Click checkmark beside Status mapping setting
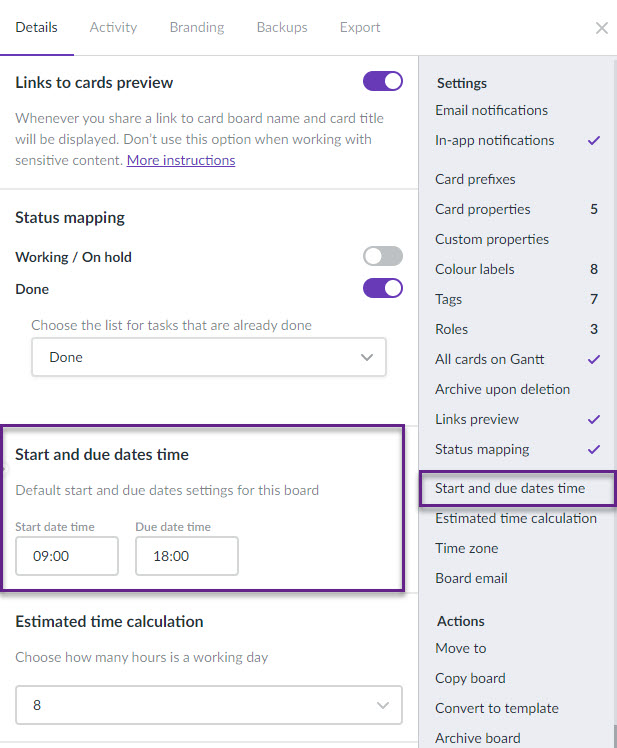 tap(594, 449)
